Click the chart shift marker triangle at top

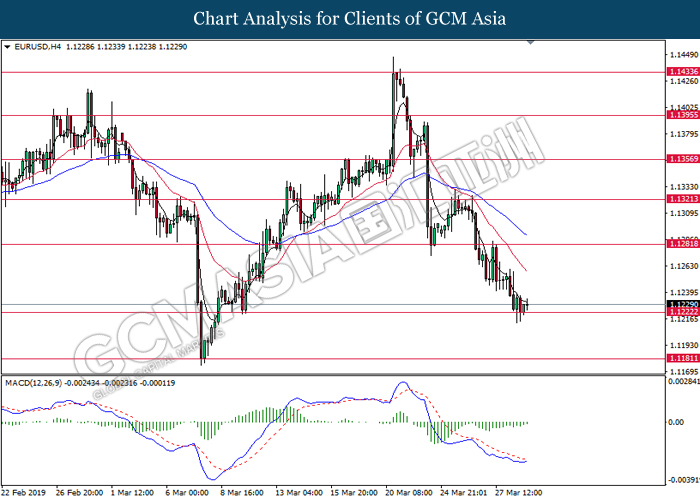tap(530, 42)
